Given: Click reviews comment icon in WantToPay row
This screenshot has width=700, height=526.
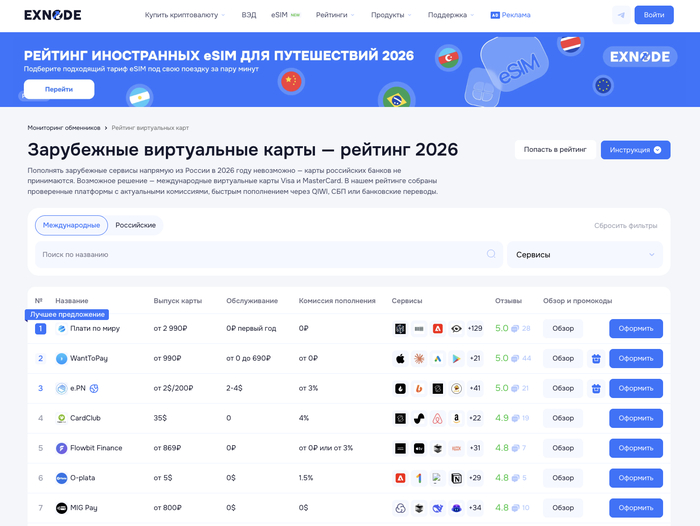Looking at the screenshot, I should pyautogui.click(x=515, y=359).
